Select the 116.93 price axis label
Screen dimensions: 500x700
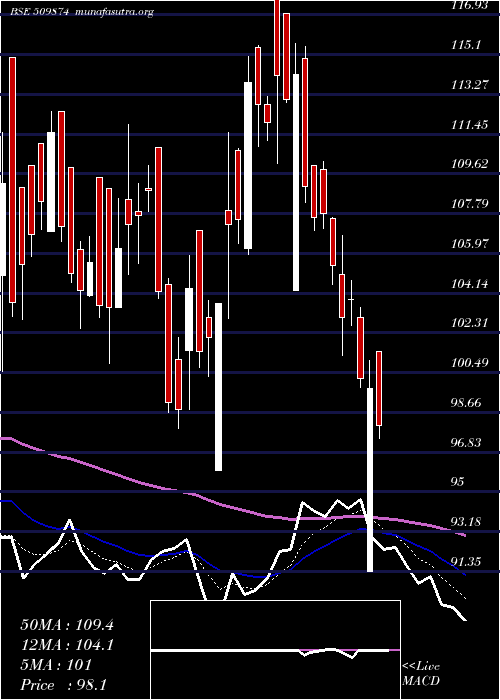click(x=470, y=5)
